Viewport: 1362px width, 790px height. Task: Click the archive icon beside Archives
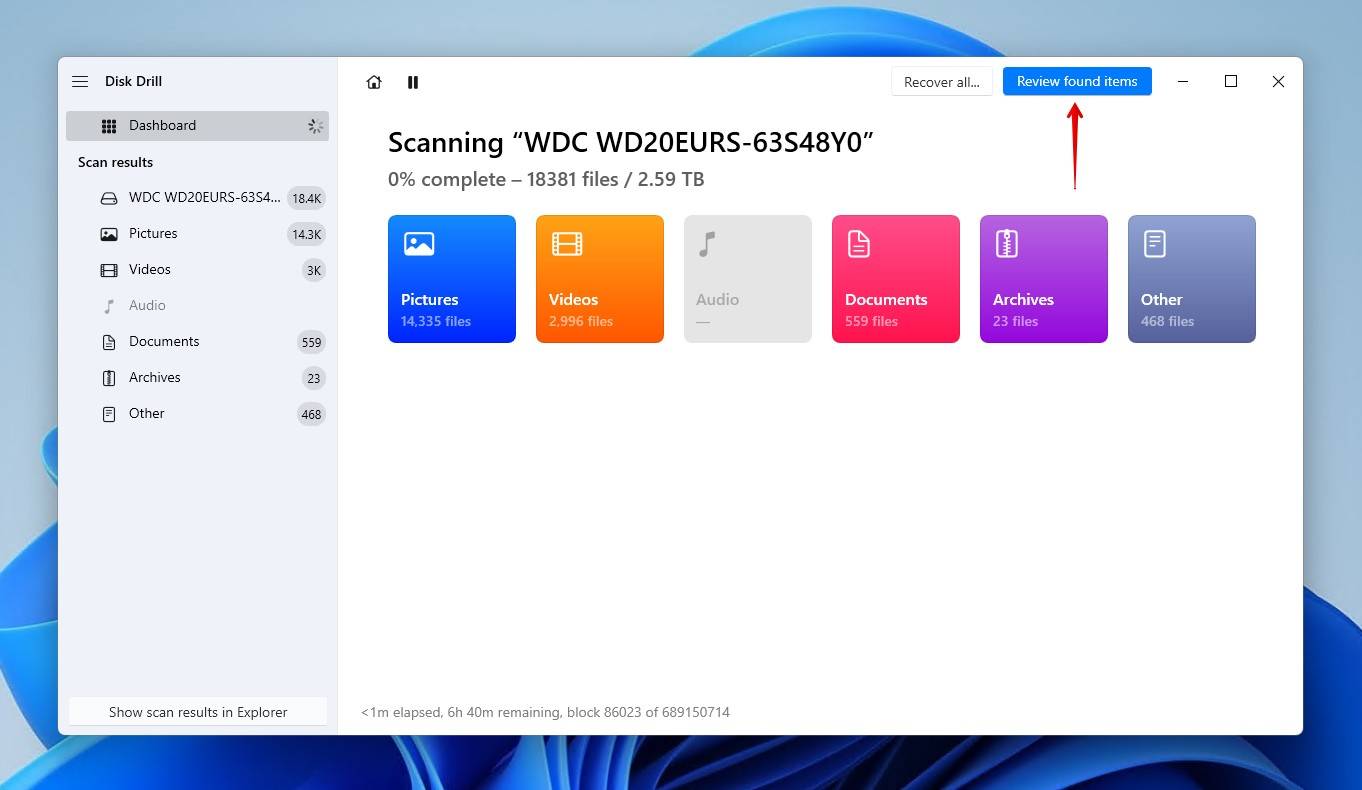pos(109,378)
